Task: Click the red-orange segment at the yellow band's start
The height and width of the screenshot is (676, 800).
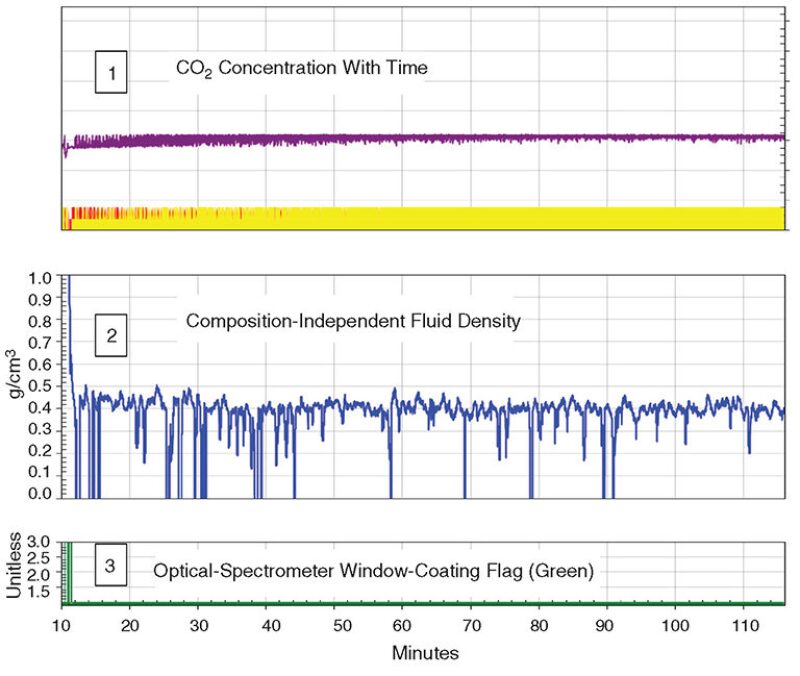Action: [66, 218]
